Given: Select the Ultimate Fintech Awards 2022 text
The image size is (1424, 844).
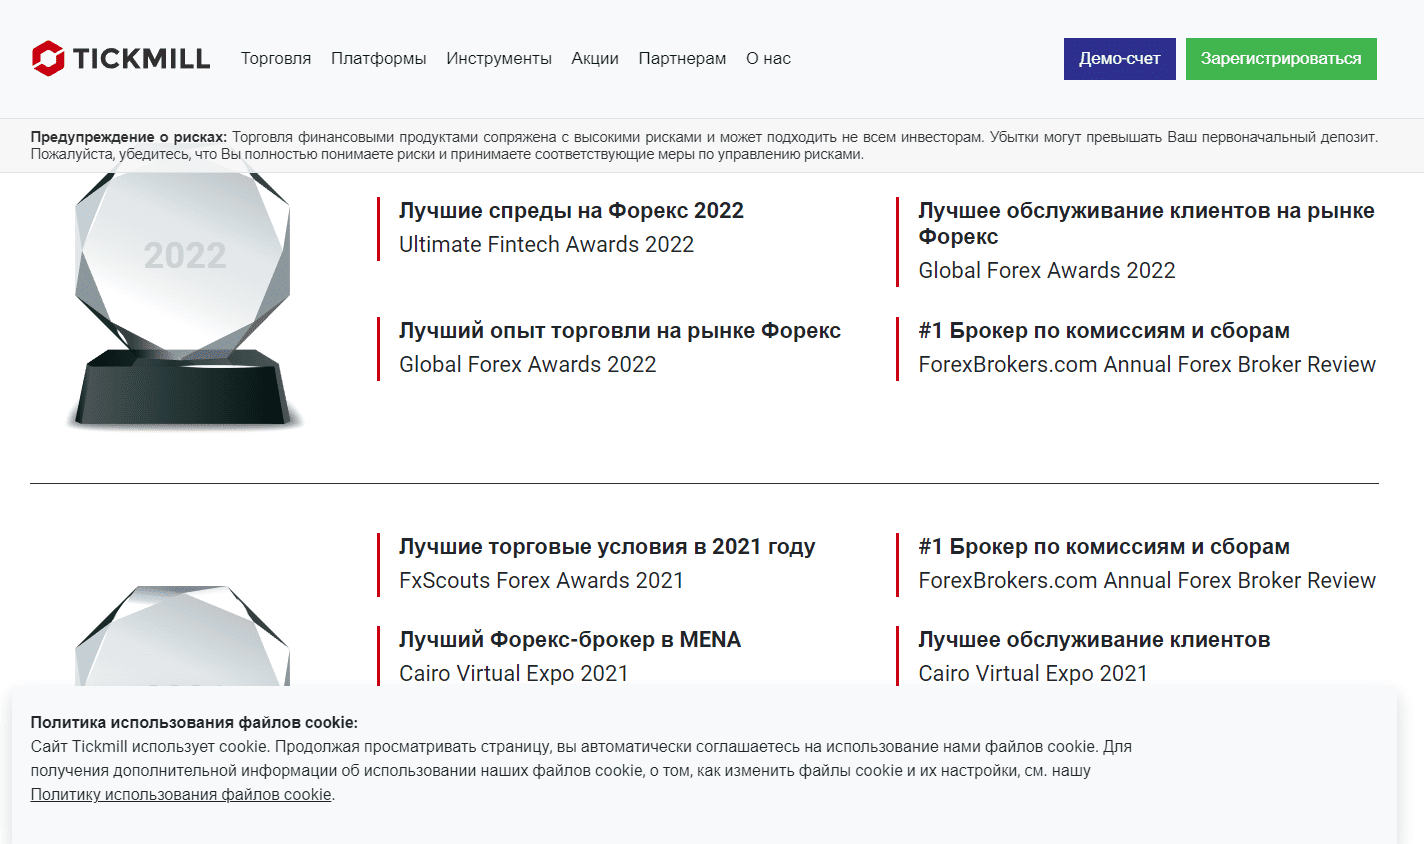Looking at the screenshot, I should pyautogui.click(x=546, y=245).
